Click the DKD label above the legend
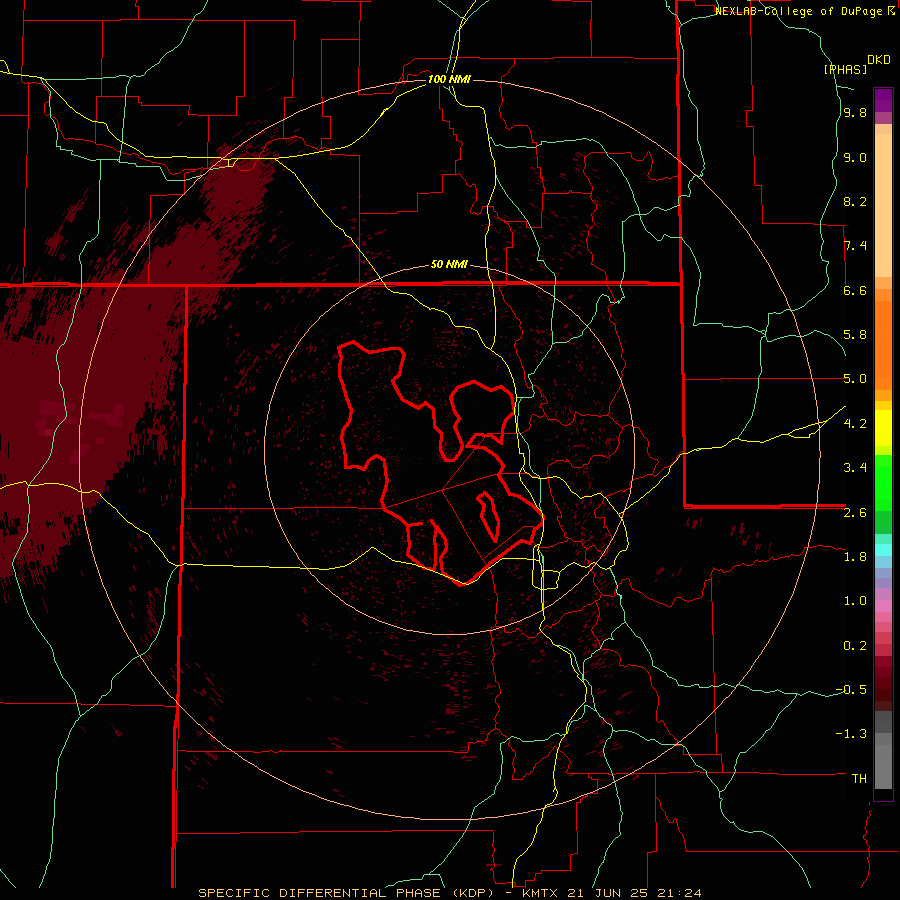Screen dimensions: 900x900 pyautogui.click(x=879, y=60)
